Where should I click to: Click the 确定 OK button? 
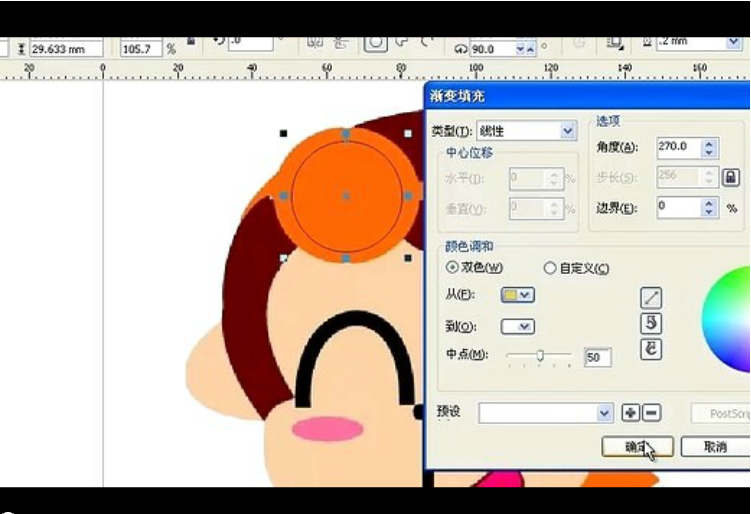637,446
